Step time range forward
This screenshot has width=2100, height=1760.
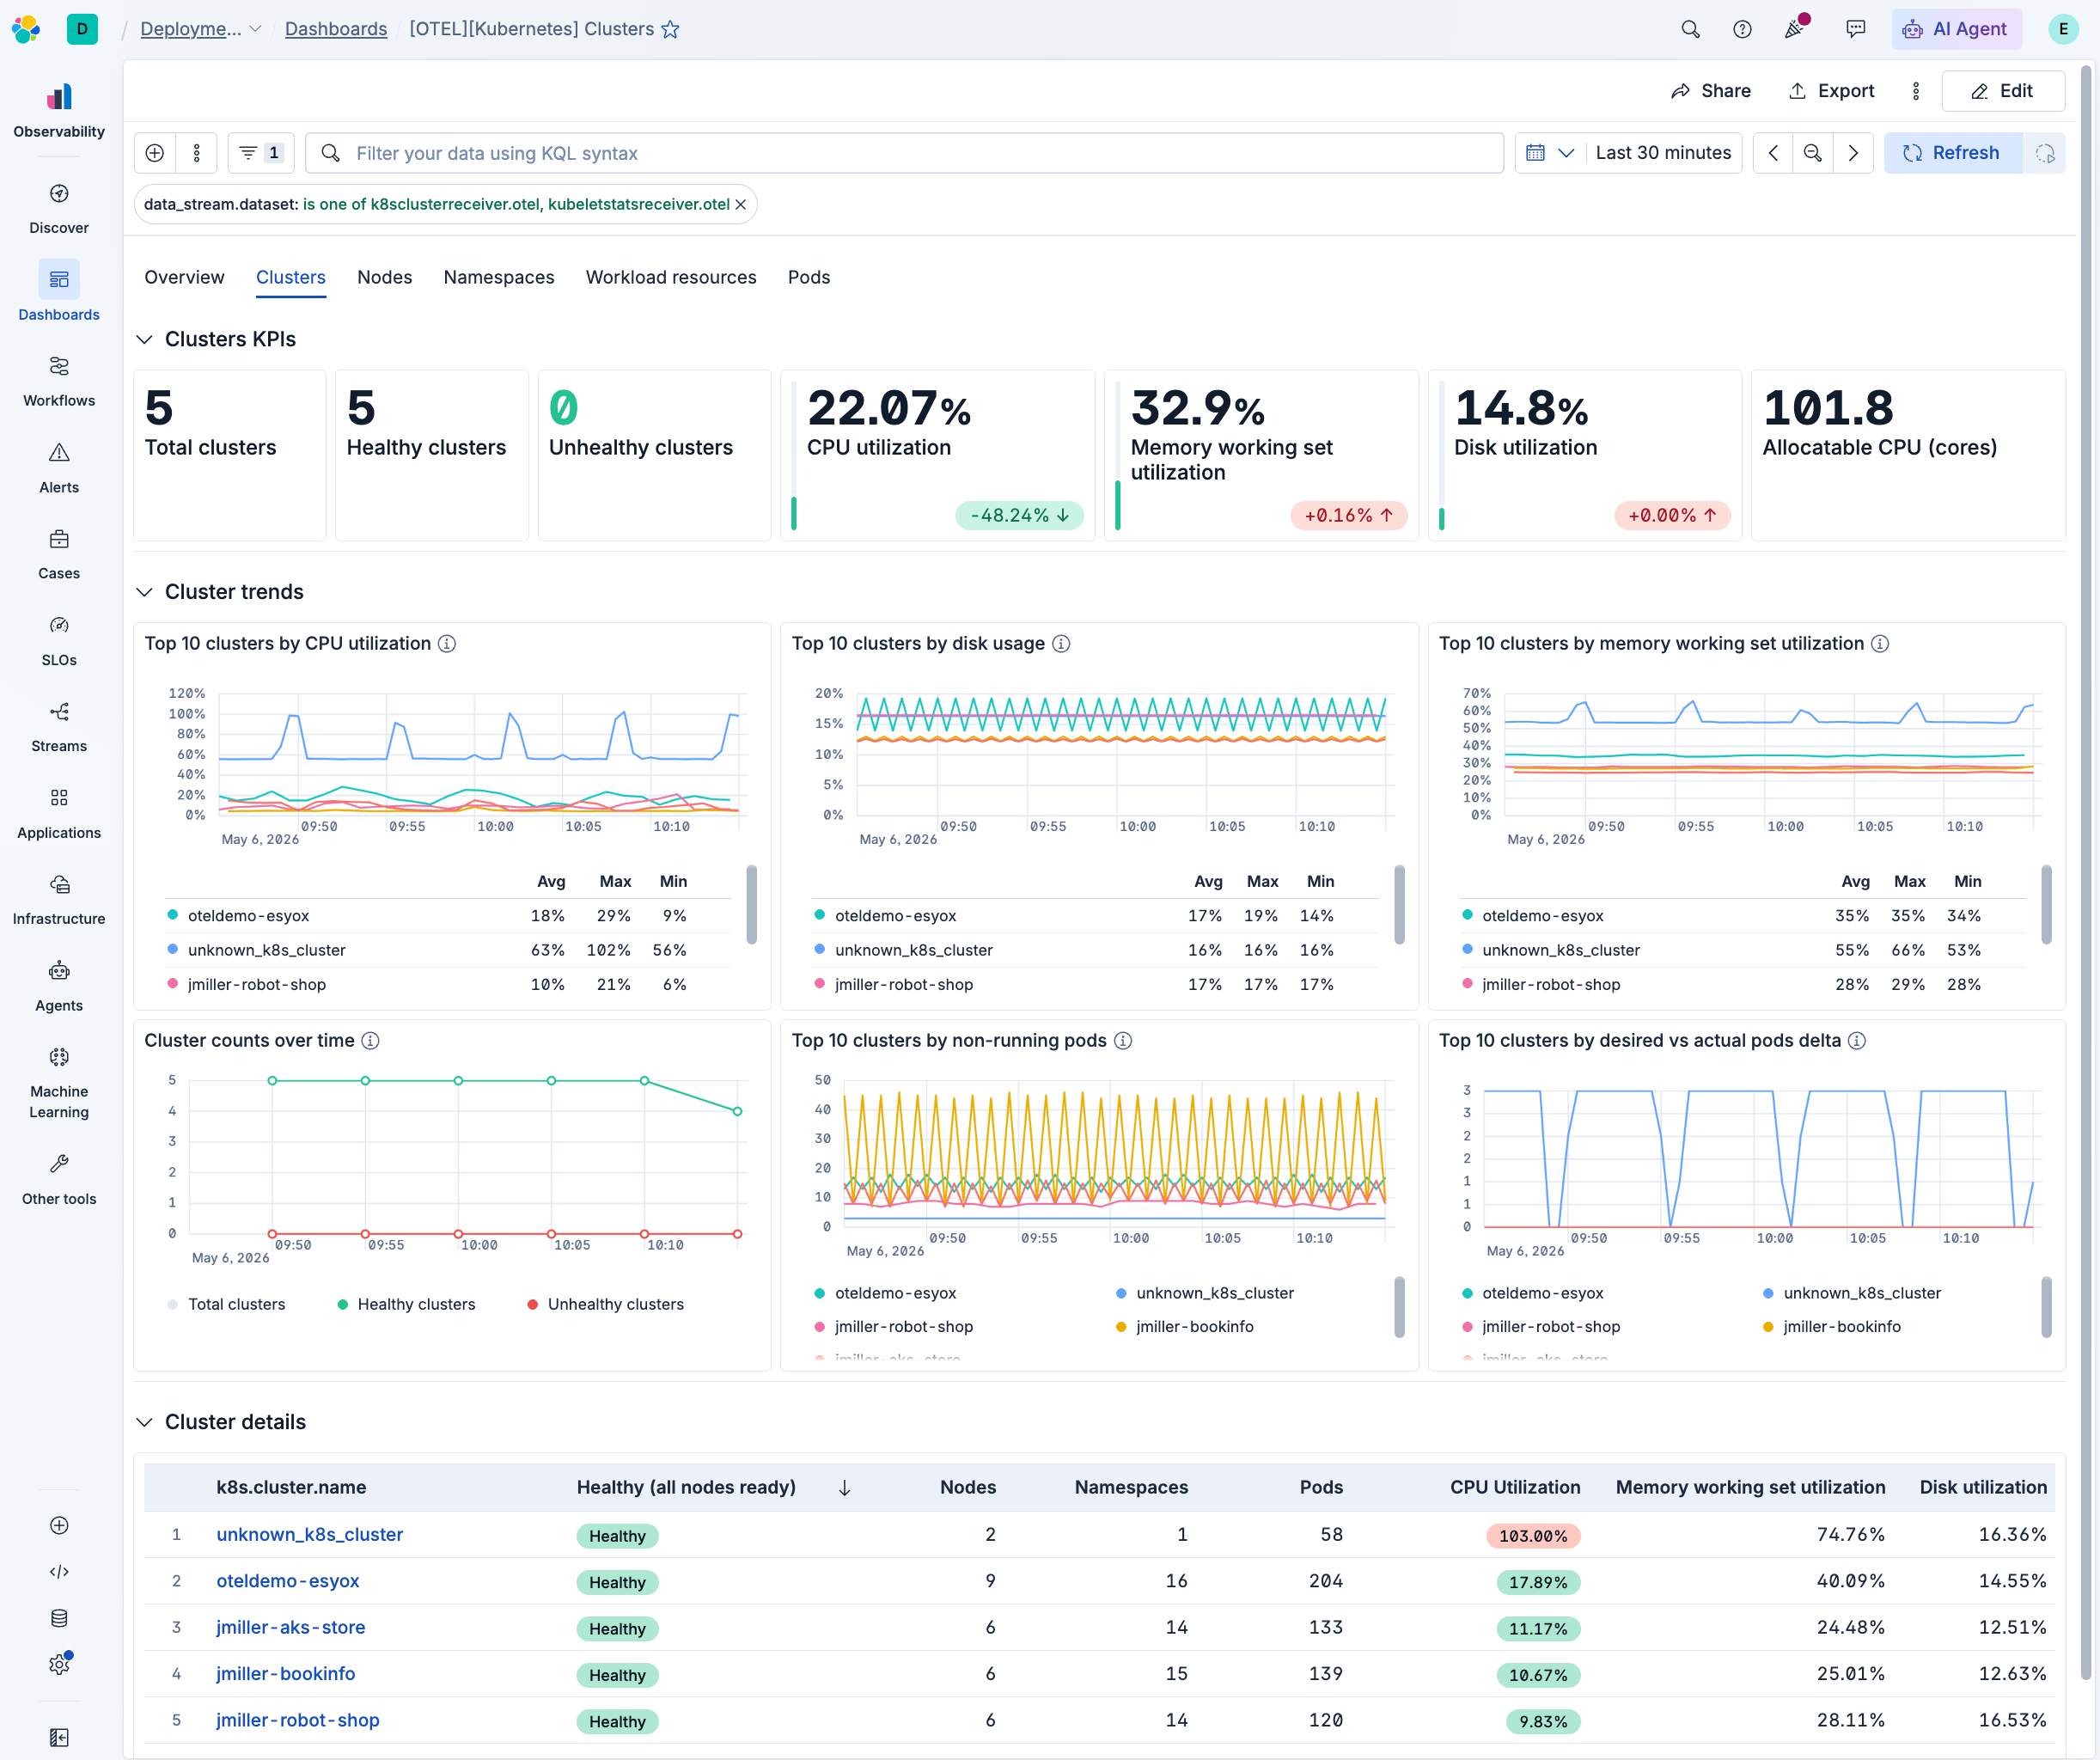tap(1853, 153)
